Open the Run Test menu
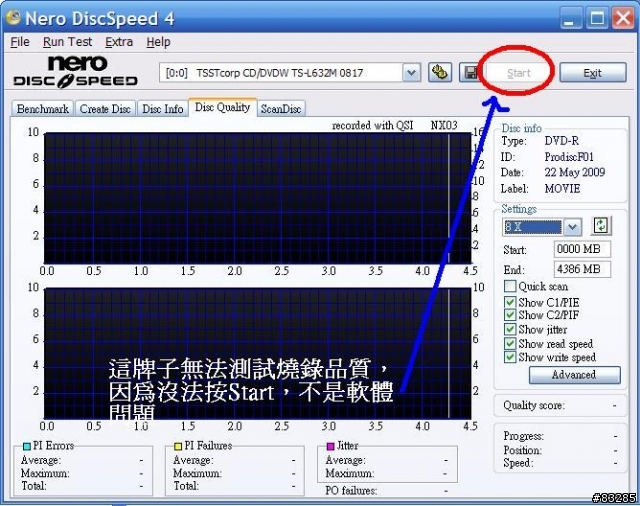Viewport: 640px width, 506px height. [67, 42]
